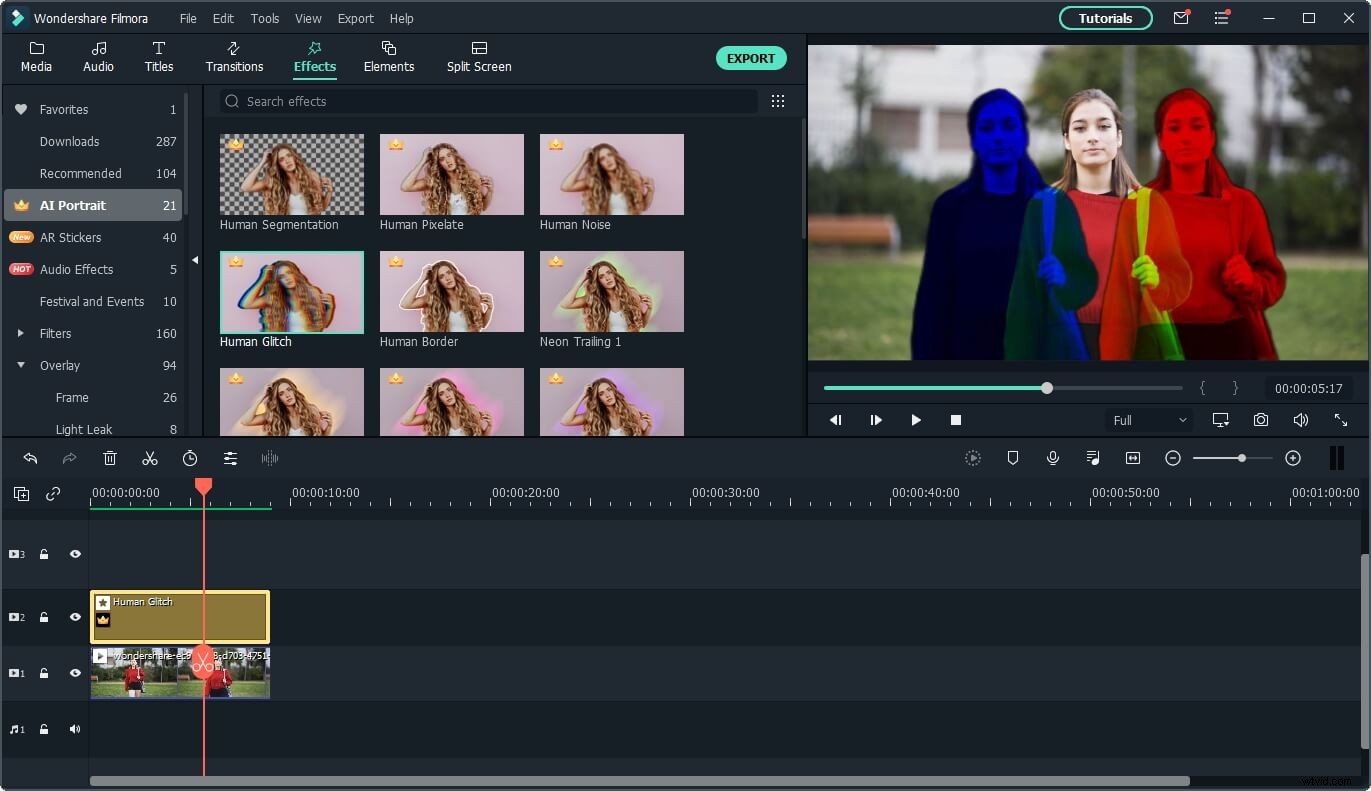
Task: Split the clip with the scissors tool
Action: 150,458
